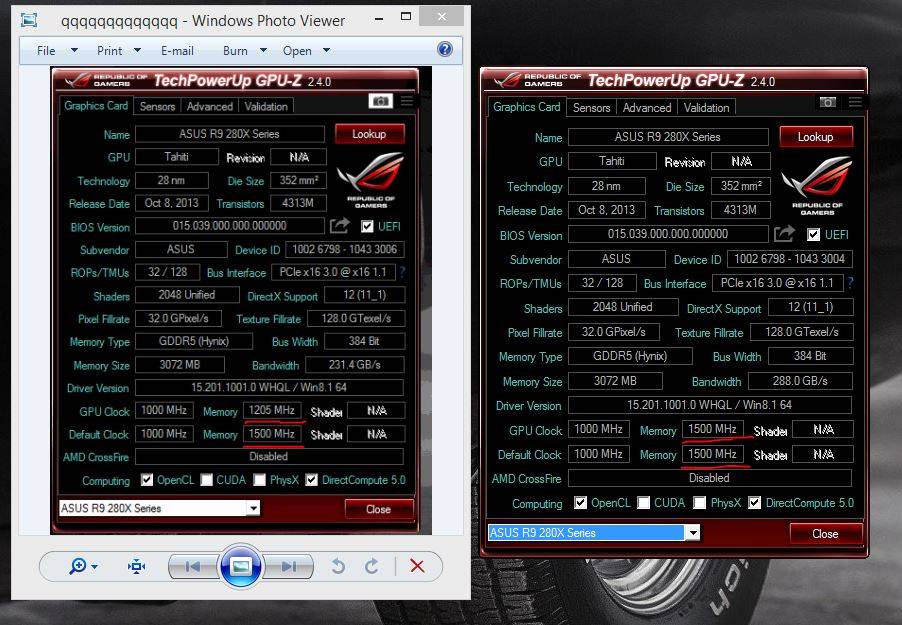Click the ROG logo in the standalone GPU-Z window

pos(817,185)
